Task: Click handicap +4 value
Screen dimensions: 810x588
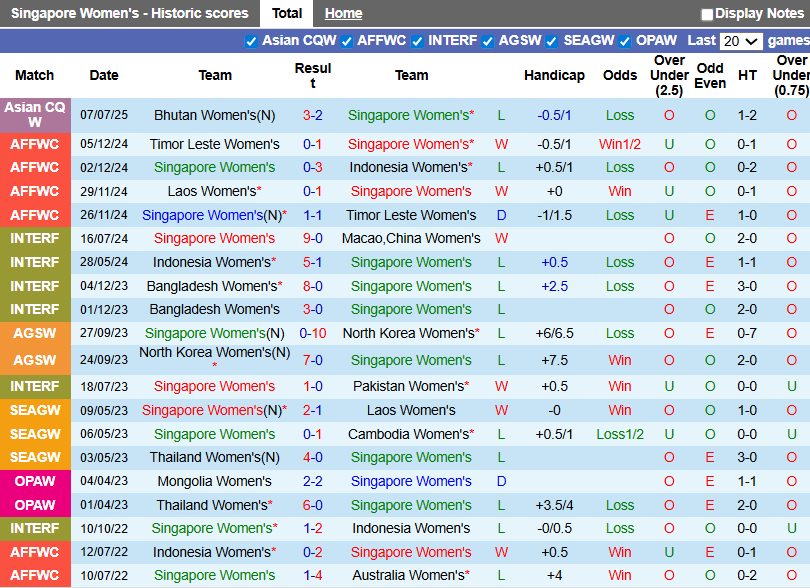Action: 554,575
